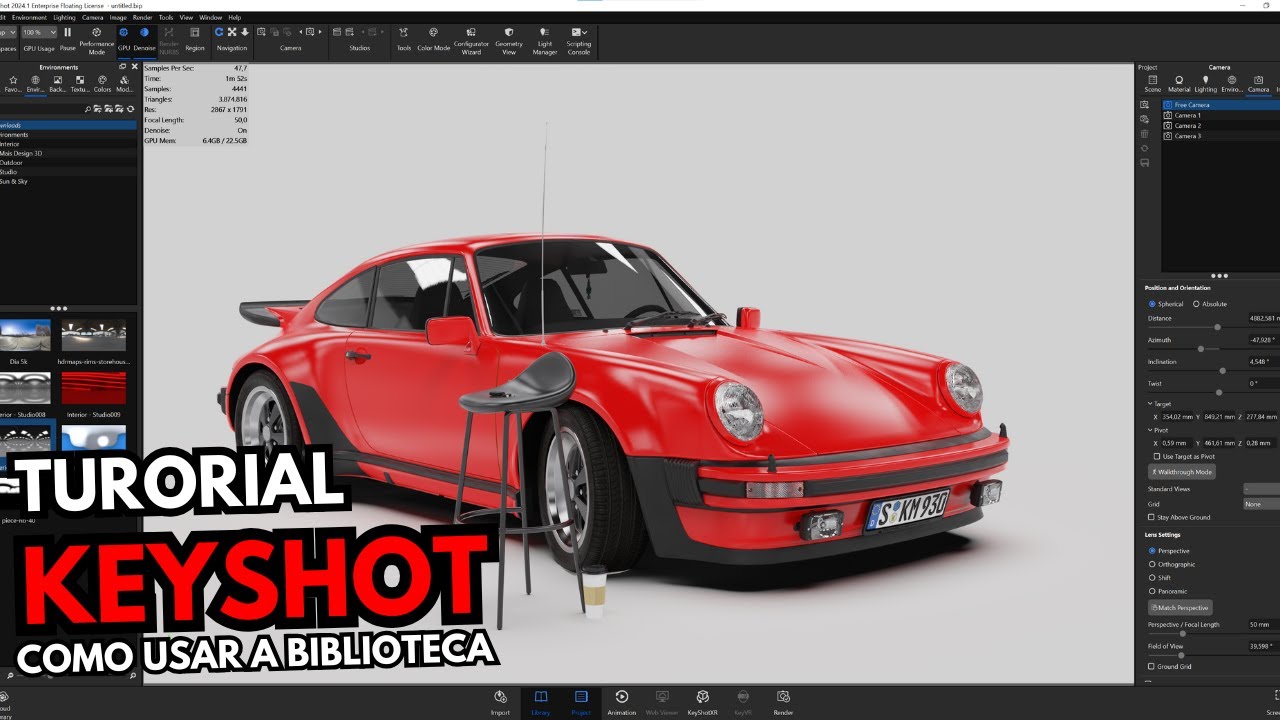The height and width of the screenshot is (720, 1280).
Task: Edit the Focal Length value field
Action: pyautogui.click(x=1263, y=625)
